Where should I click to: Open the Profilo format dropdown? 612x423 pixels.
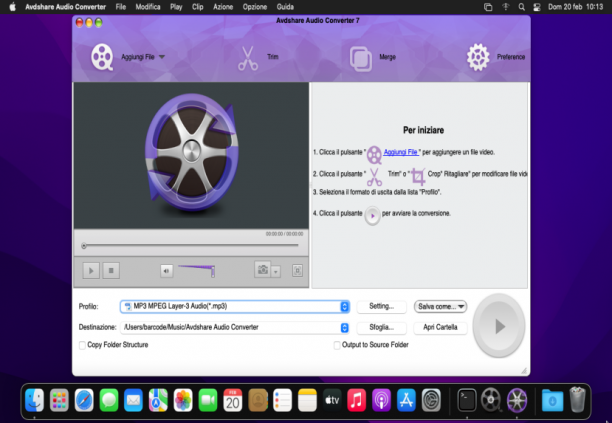coord(344,307)
